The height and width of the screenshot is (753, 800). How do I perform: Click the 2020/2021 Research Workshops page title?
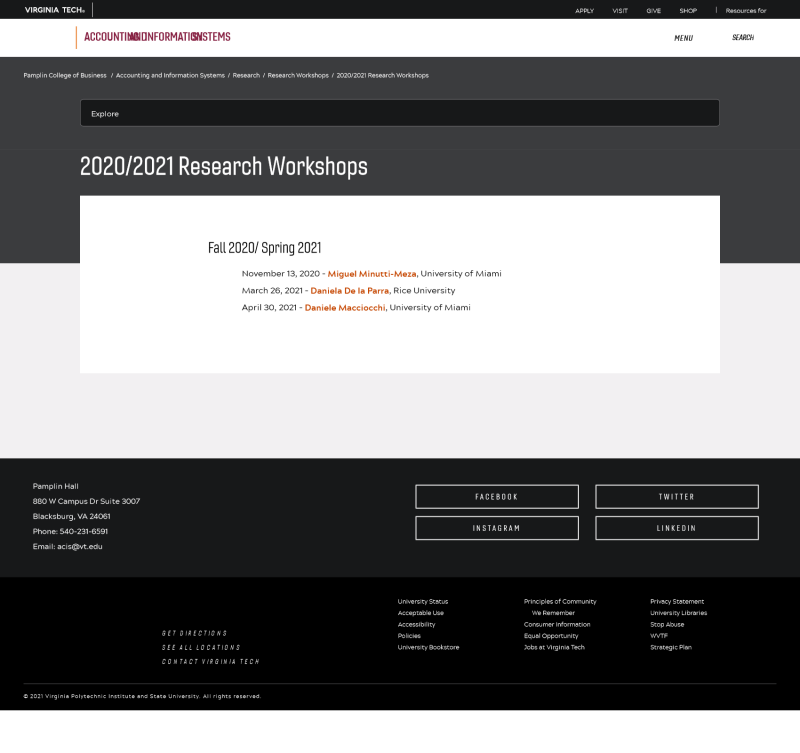[223, 166]
